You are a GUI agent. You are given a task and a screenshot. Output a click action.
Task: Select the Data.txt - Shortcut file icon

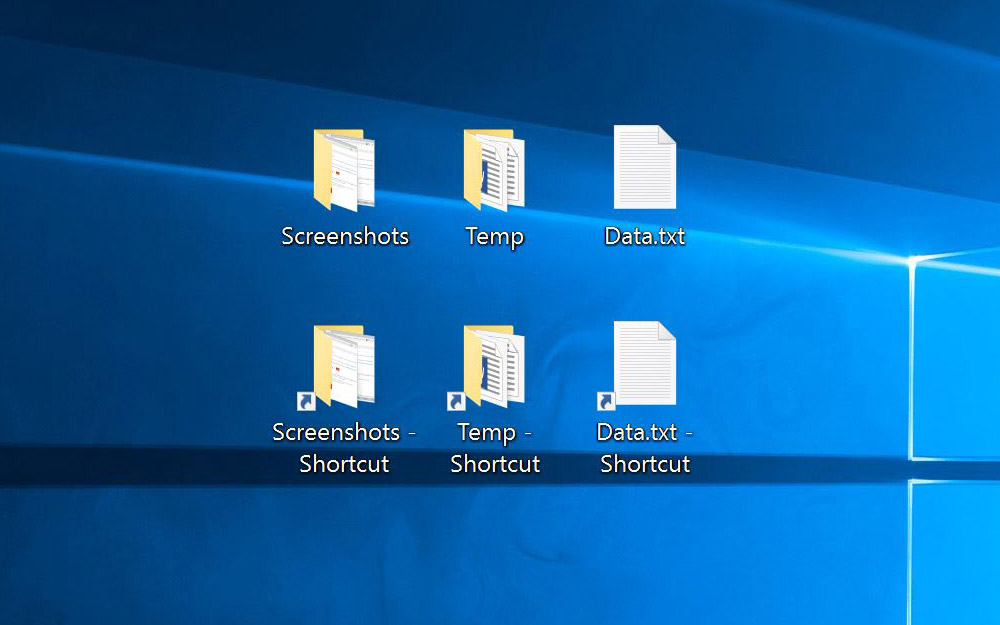tap(636, 365)
